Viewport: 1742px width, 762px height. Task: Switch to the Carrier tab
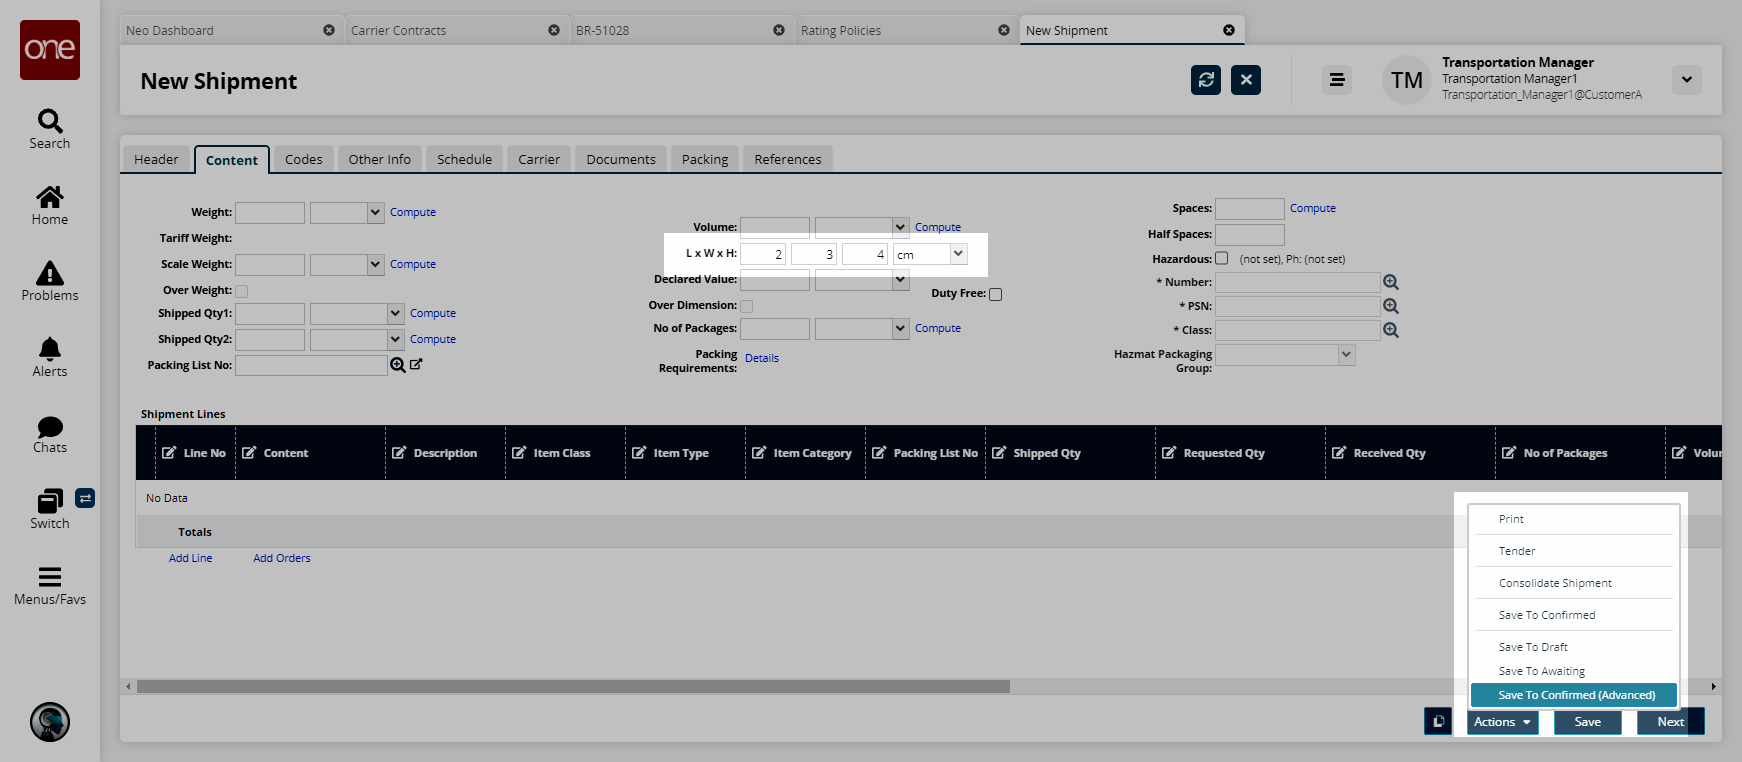(x=538, y=159)
